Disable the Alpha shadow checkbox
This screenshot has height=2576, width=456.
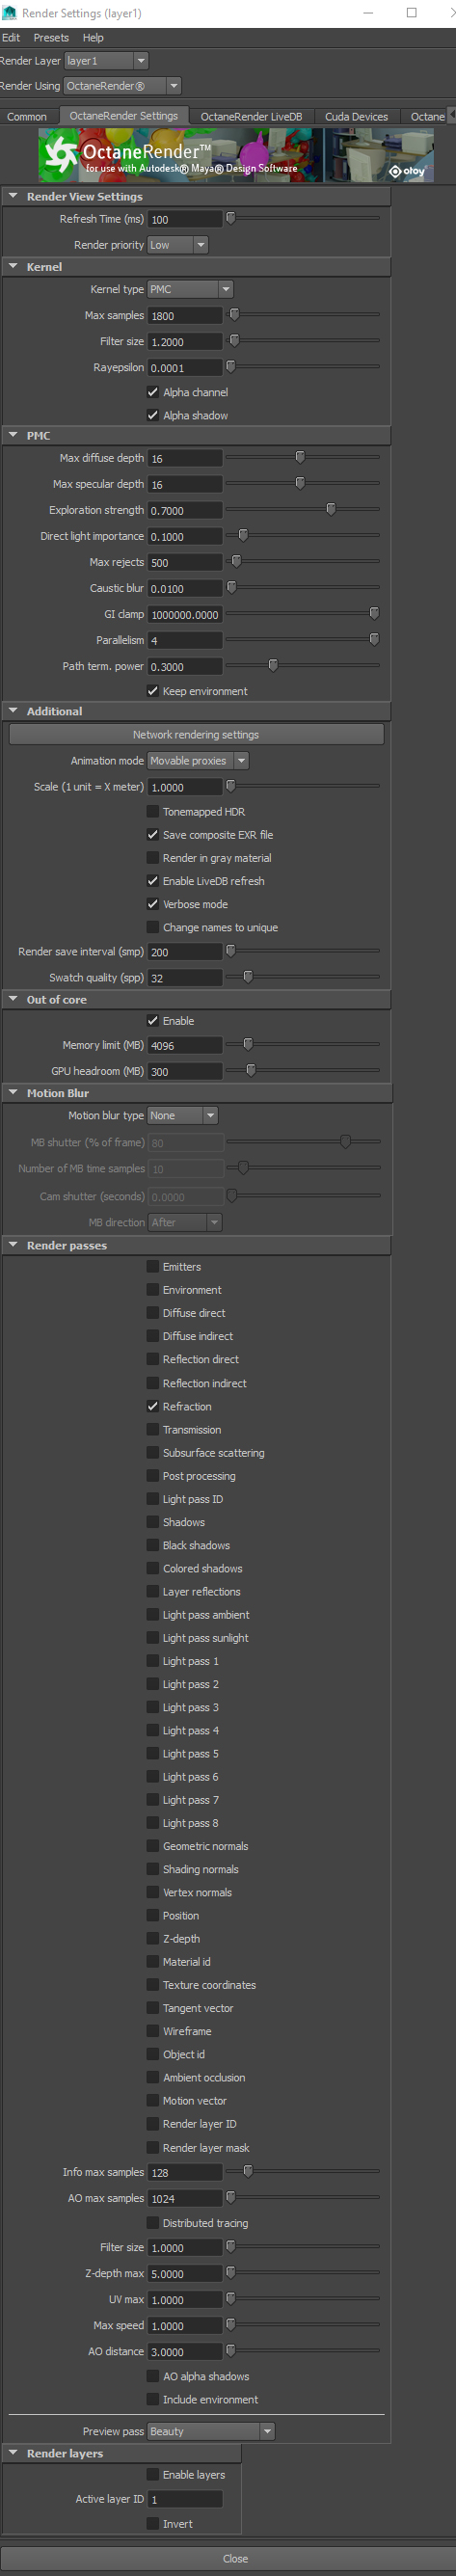[x=153, y=415]
